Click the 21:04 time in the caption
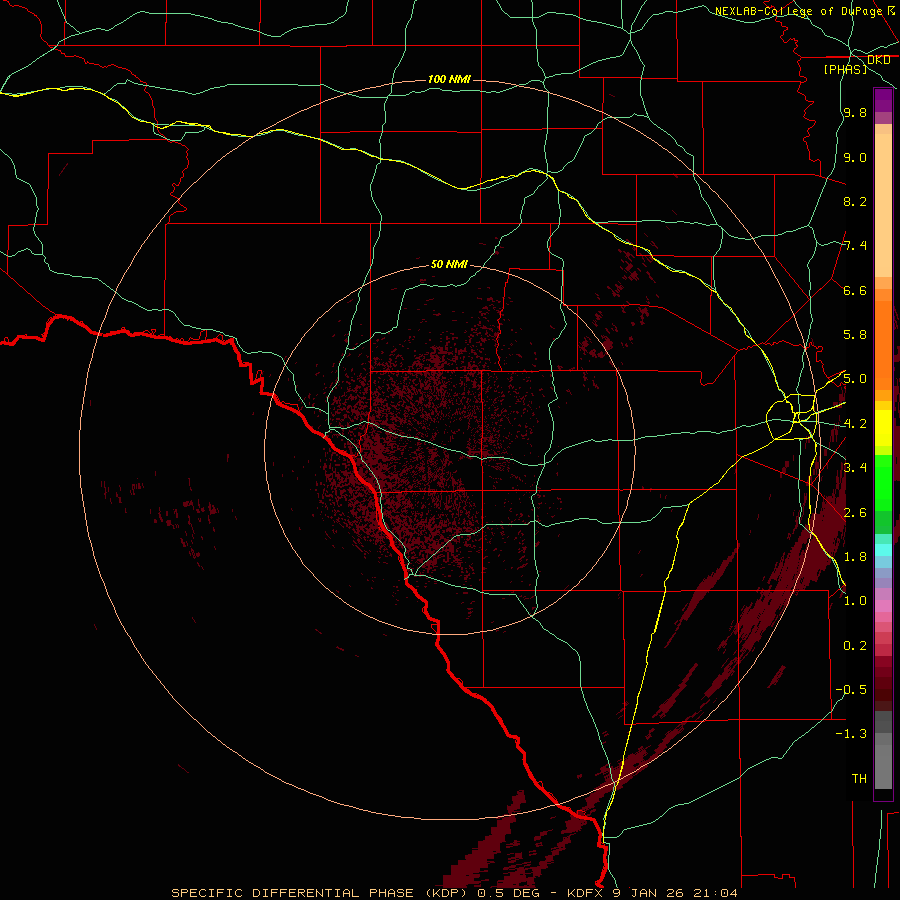The image size is (900, 900). click(714, 893)
